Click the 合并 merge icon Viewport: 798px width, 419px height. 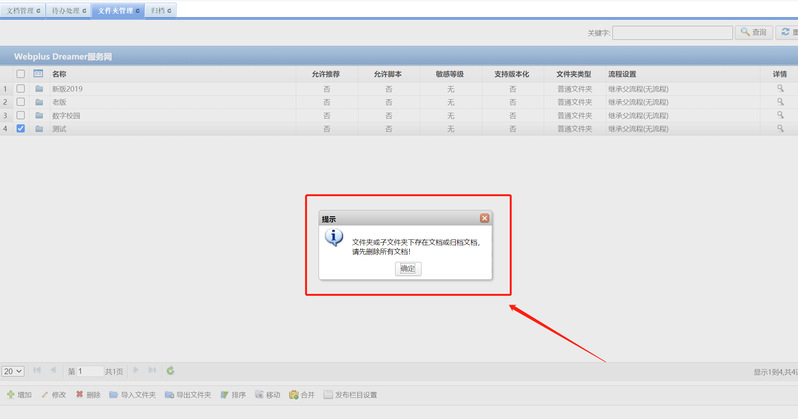coord(294,395)
